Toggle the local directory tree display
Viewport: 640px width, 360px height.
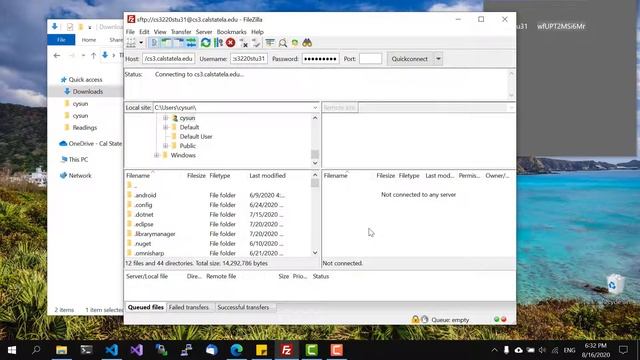[166, 42]
